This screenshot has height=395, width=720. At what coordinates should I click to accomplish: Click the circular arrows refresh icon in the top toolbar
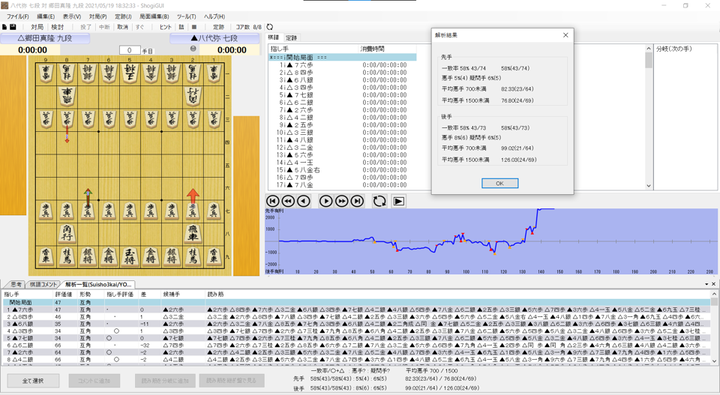tap(270, 27)
